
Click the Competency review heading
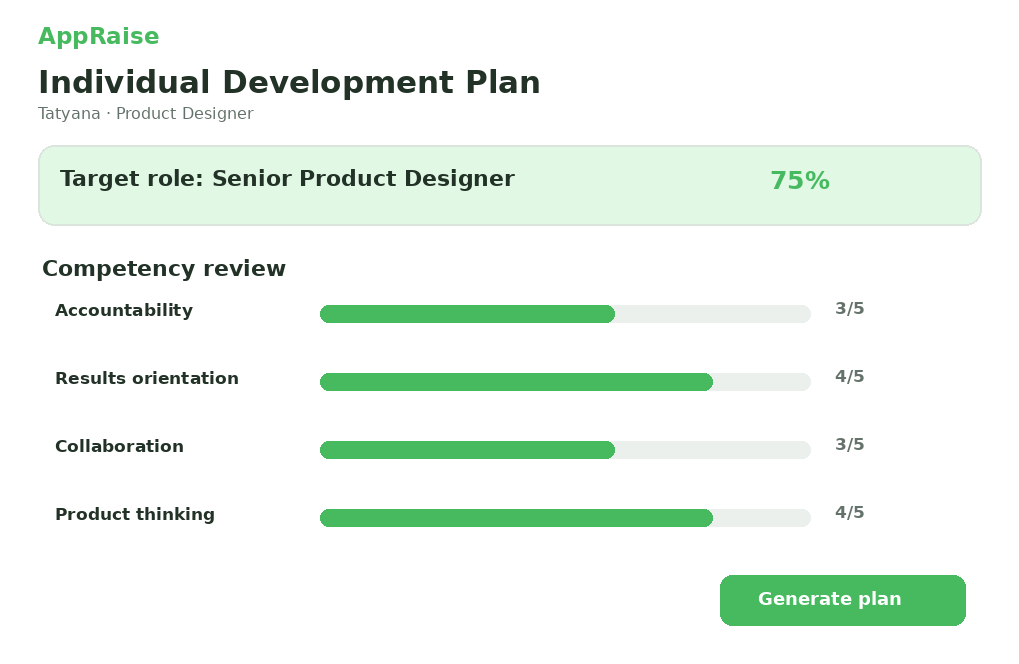[x=164, y=269]
